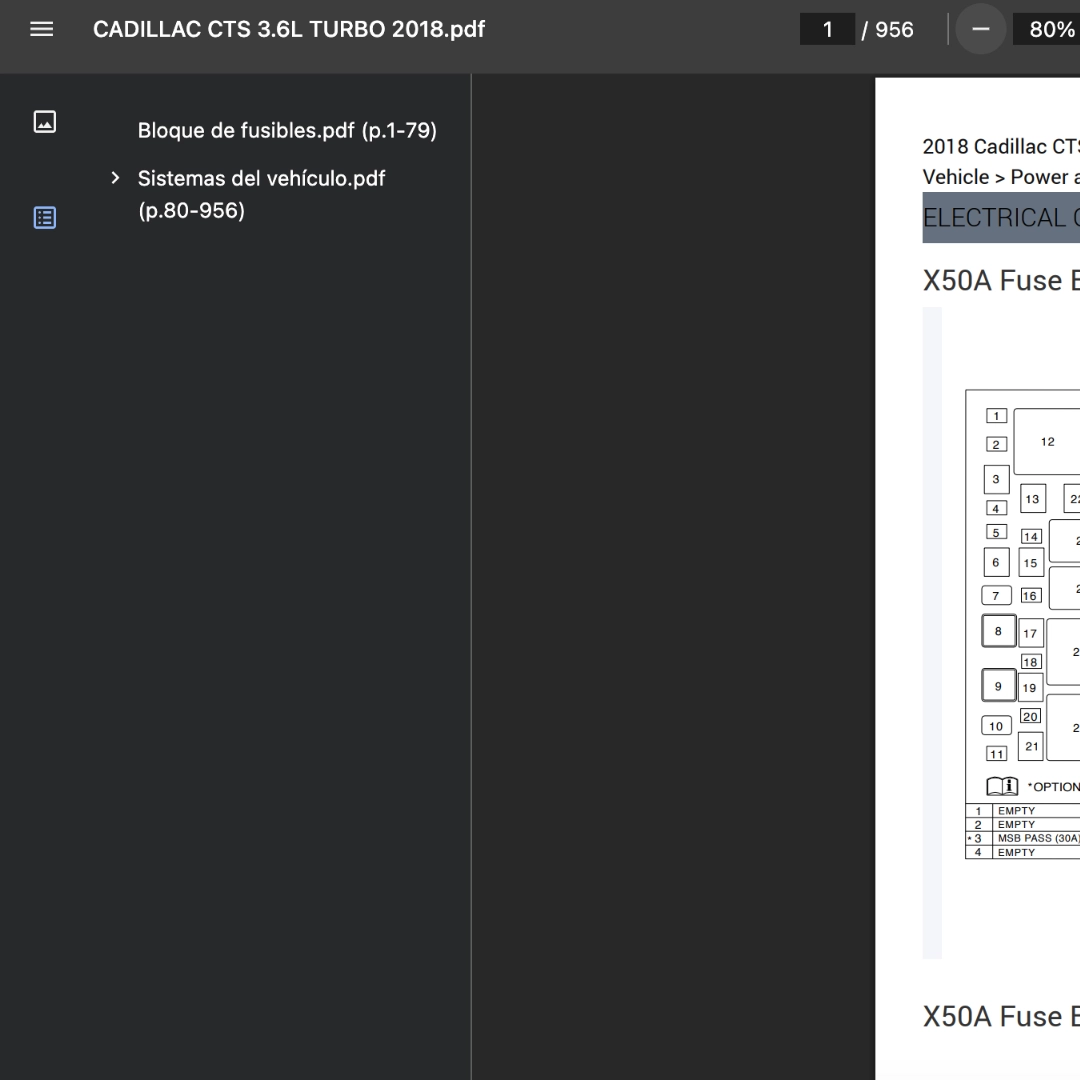Click the 2018 Cadillac CTS title line
Image resolution: width=1080 pixels, height=1080 pixels.
pyautogui.click(x=1001, y=147)
